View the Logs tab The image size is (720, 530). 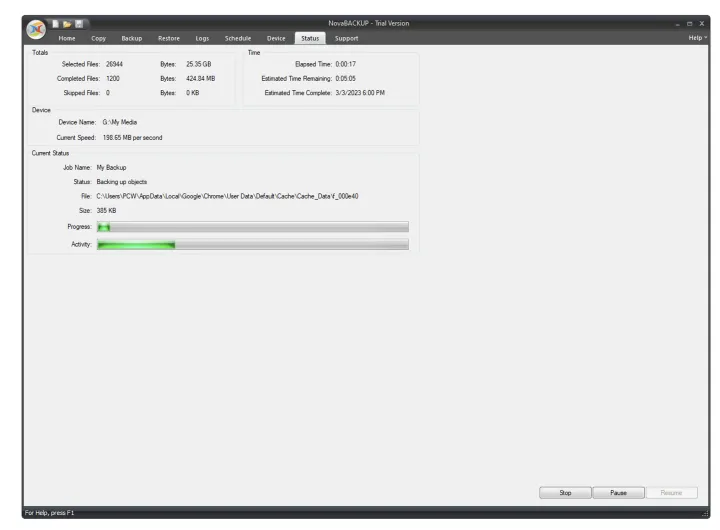click(x=202, y=38)
